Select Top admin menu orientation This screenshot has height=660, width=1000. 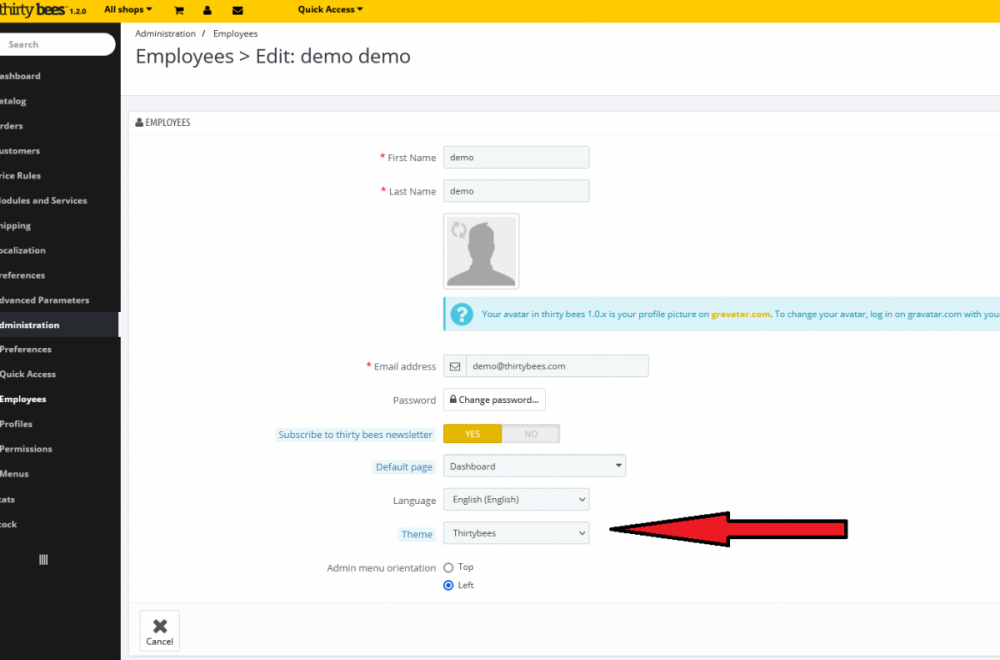(x=449, y=567)
